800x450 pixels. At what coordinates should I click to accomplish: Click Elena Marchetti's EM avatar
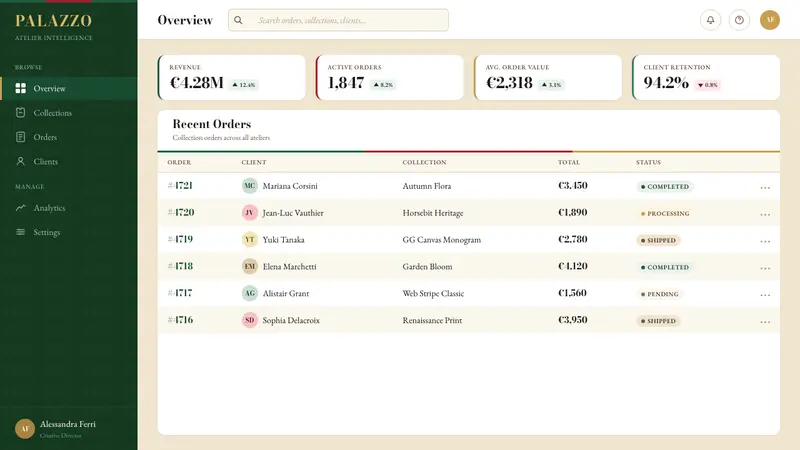(x=249, y=266)
